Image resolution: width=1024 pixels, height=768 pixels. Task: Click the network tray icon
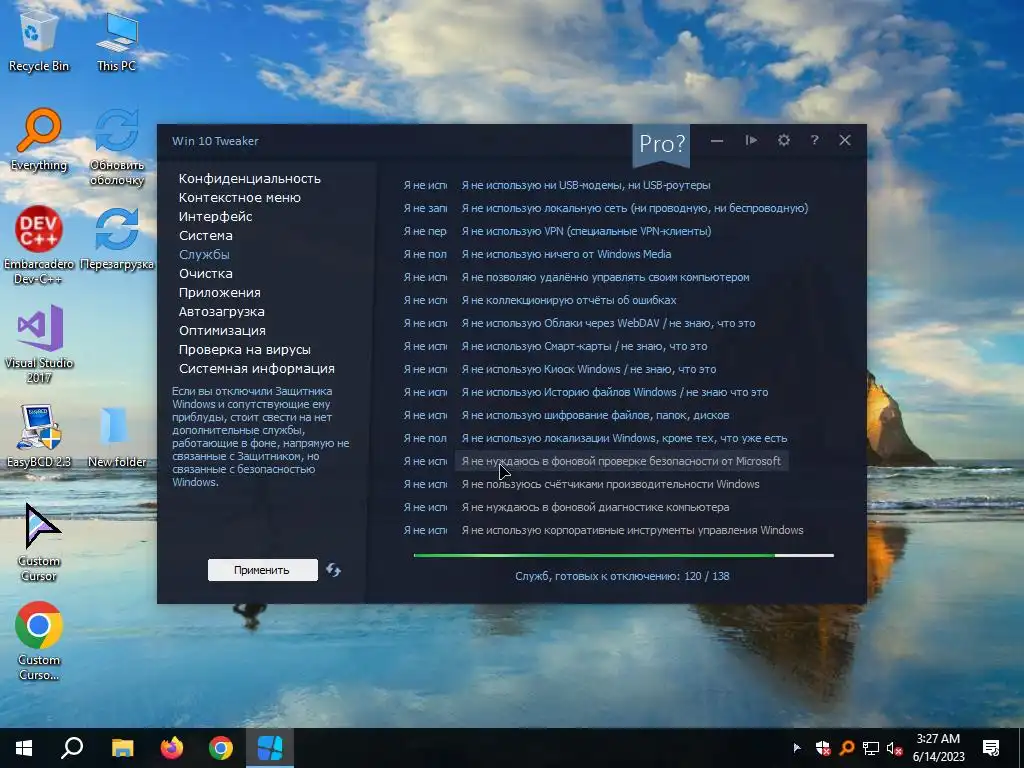[871, 748]
